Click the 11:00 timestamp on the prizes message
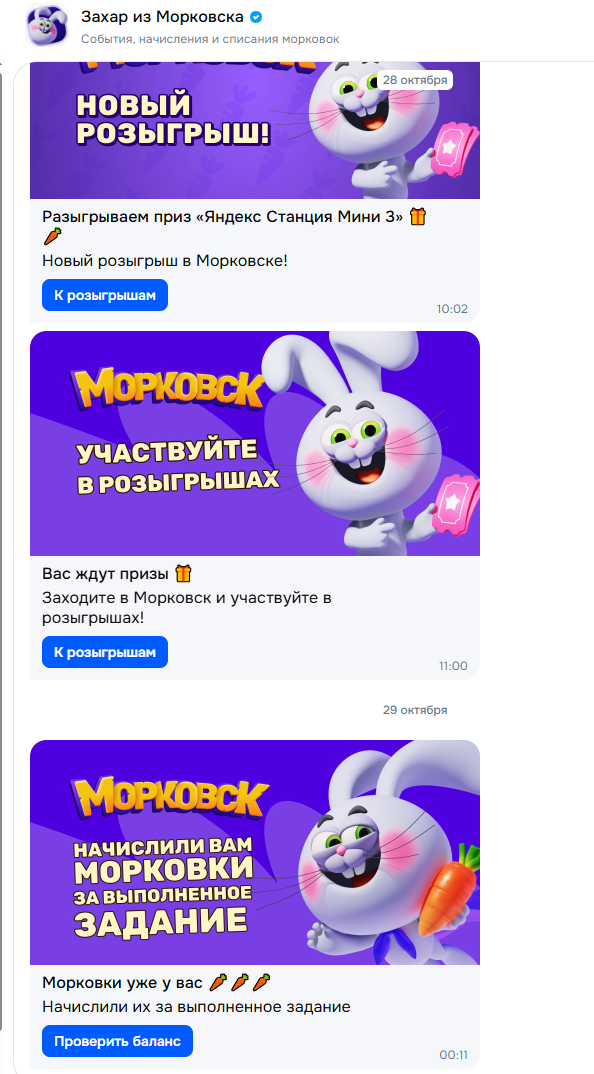594x1074 pixels. (454, 666)
